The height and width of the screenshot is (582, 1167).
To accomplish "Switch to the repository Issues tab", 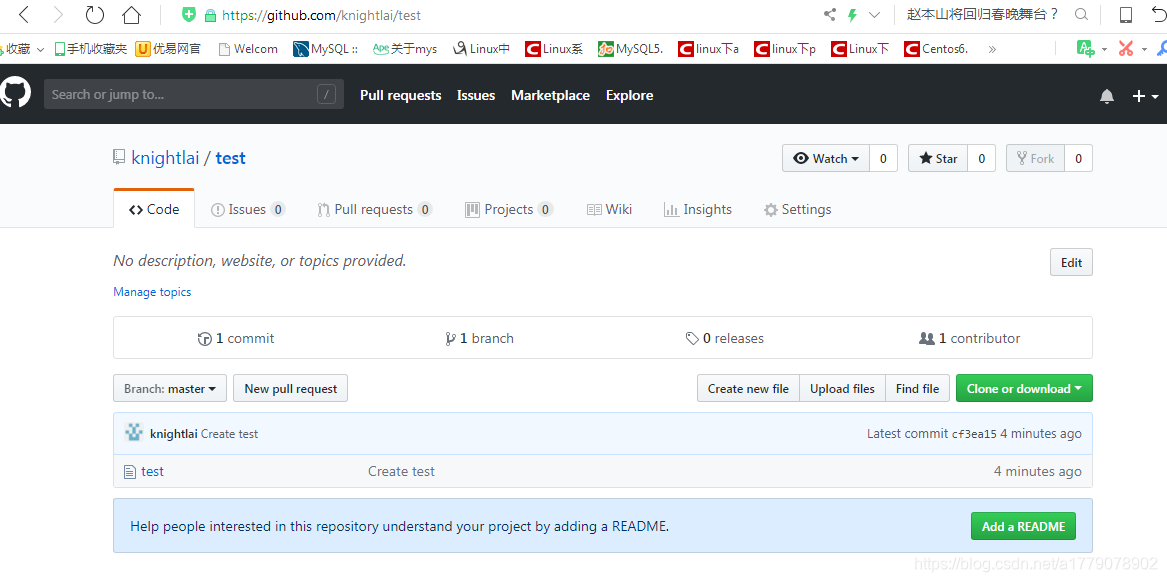I will (x=248, y=209).
